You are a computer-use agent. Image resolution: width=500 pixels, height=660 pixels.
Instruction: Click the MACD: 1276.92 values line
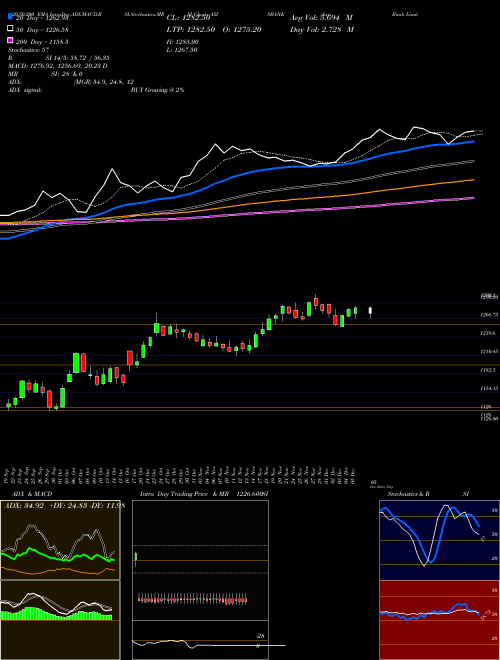[58, 66]
